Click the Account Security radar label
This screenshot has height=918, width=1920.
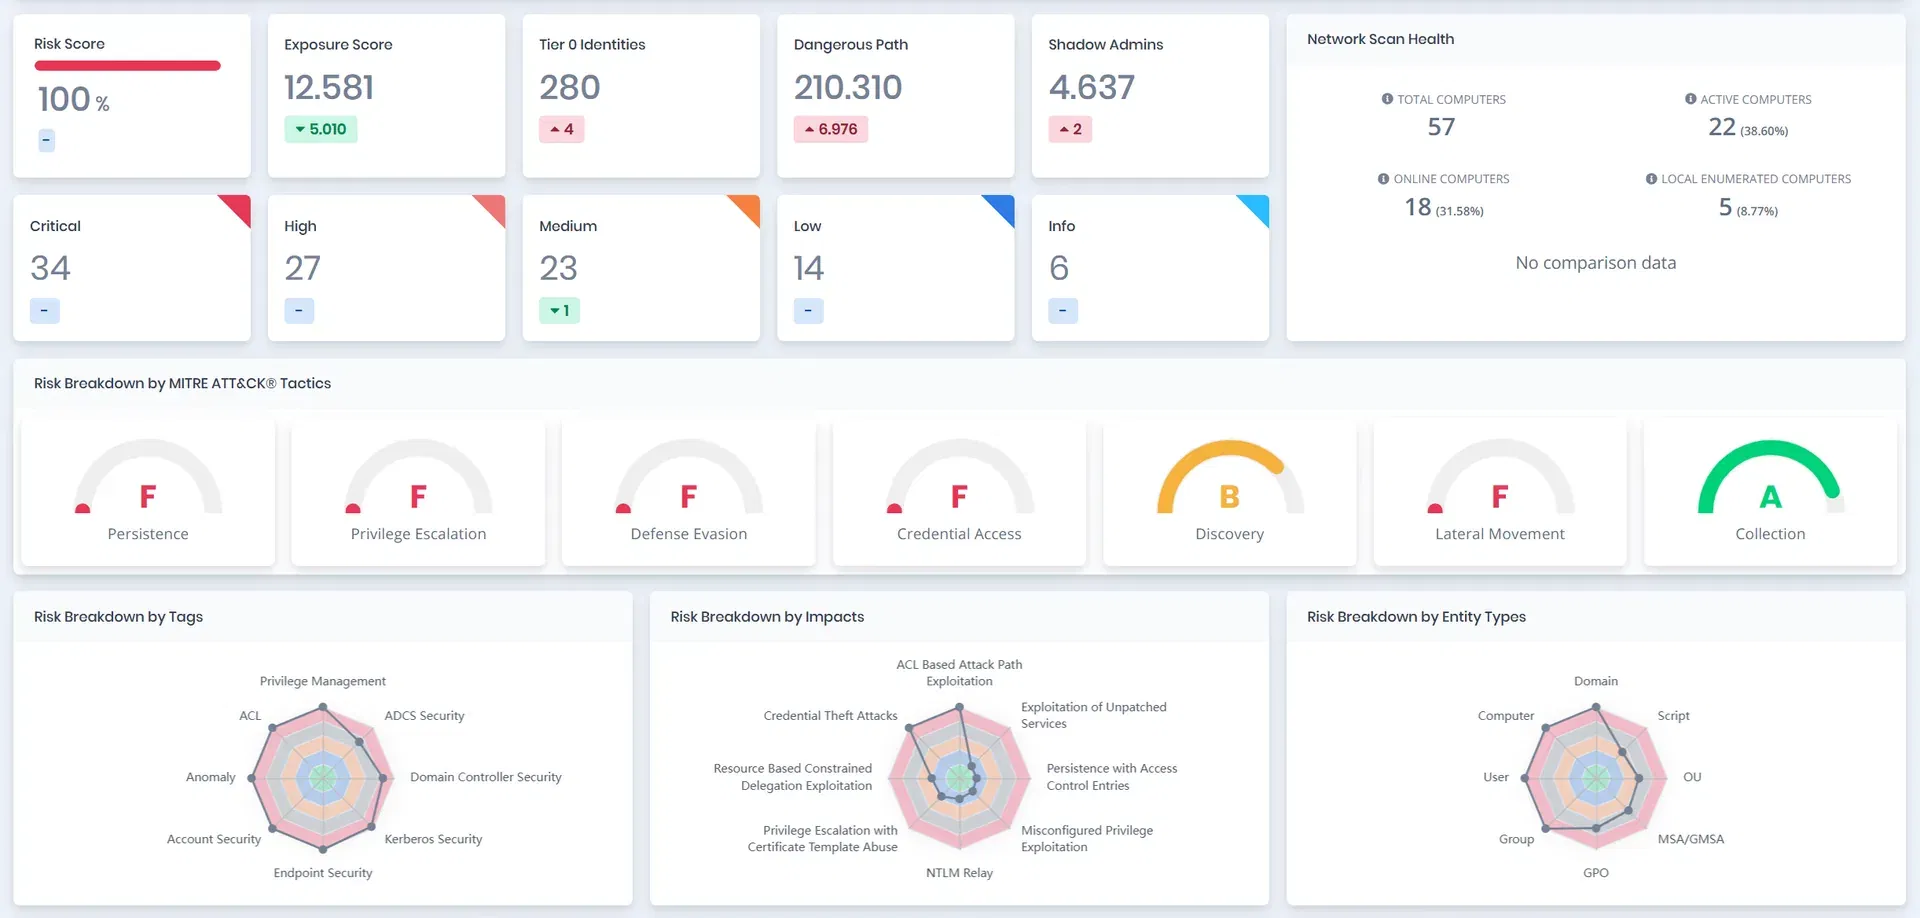[x=214, y=839]
